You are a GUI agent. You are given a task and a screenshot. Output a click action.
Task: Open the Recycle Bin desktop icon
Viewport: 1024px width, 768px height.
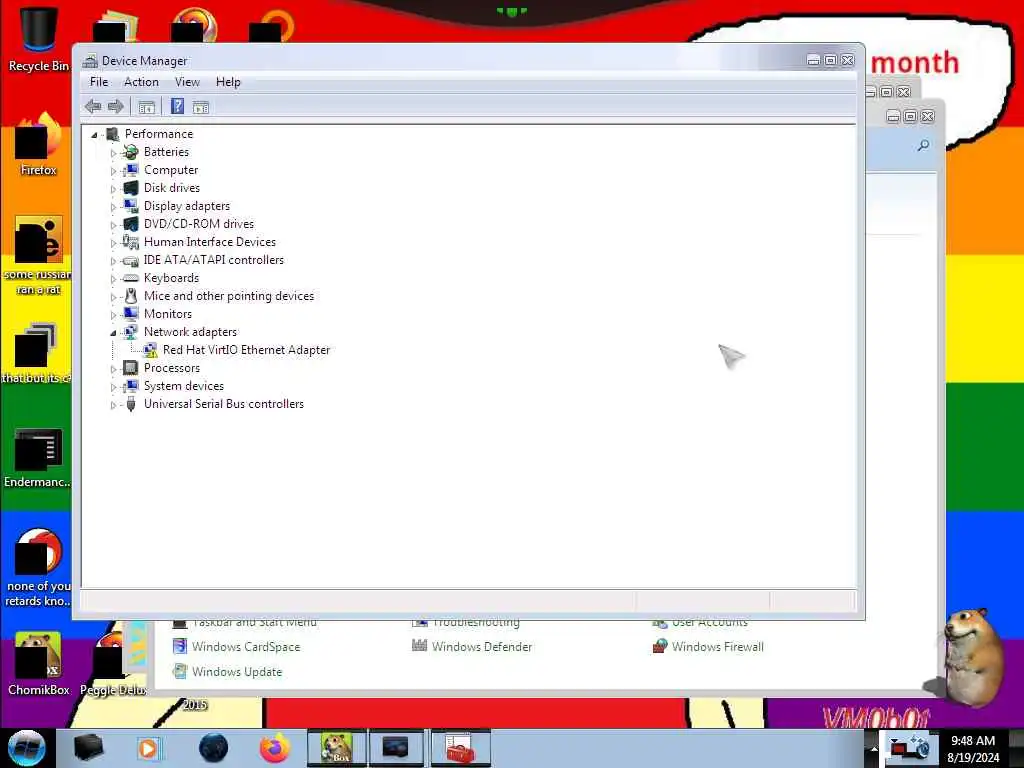tap(38, 39)
